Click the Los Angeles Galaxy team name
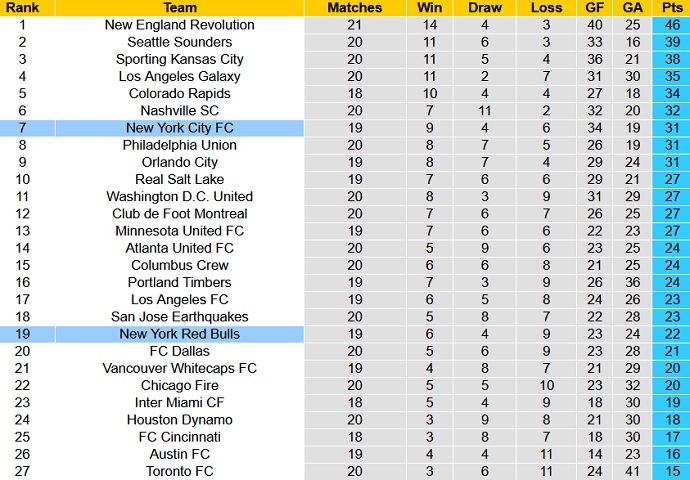This screenshot has width=690, height=480. tap(179, 76)
